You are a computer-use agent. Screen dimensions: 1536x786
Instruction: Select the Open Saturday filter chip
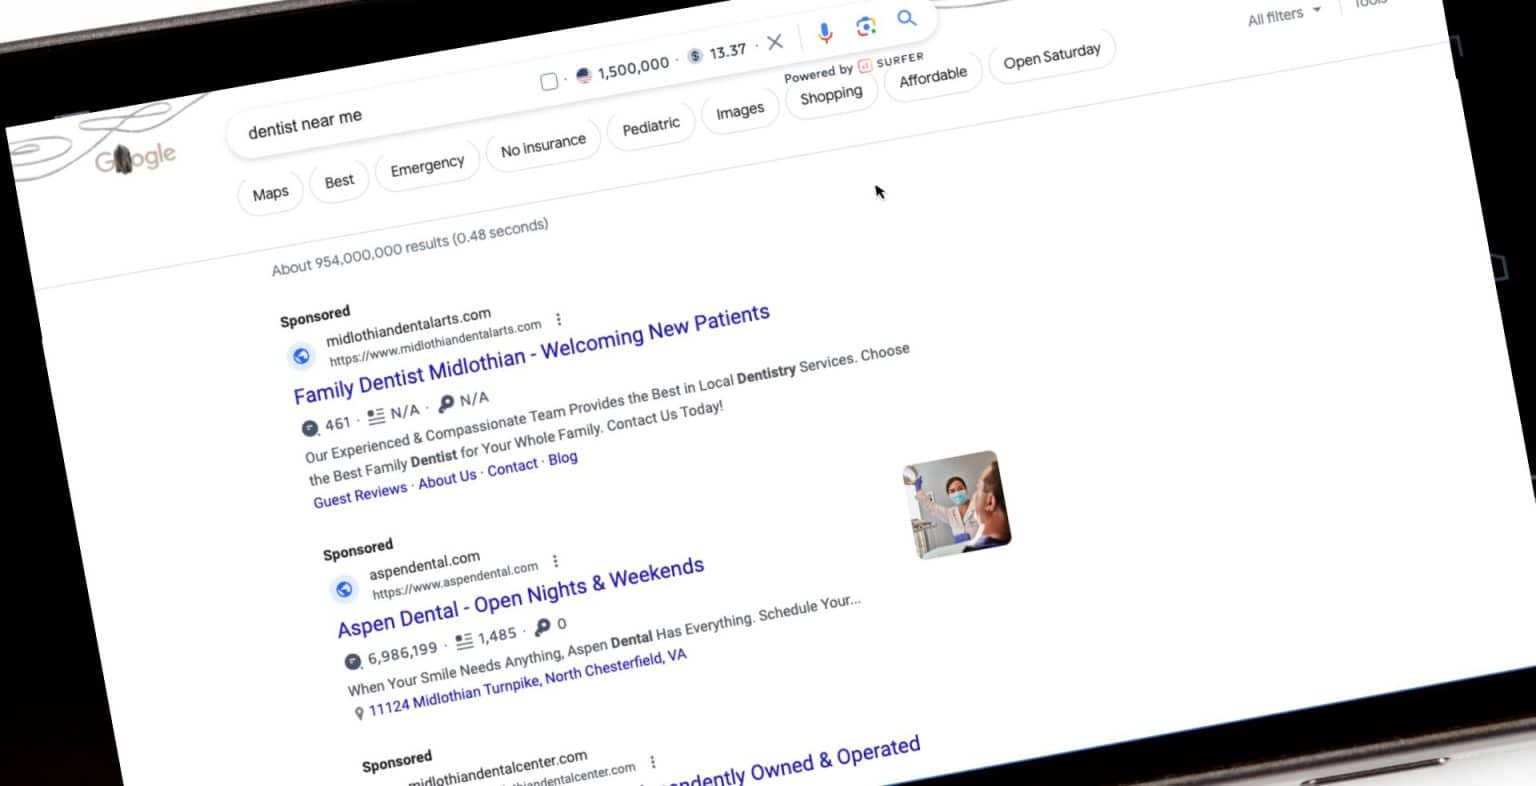1052,56
